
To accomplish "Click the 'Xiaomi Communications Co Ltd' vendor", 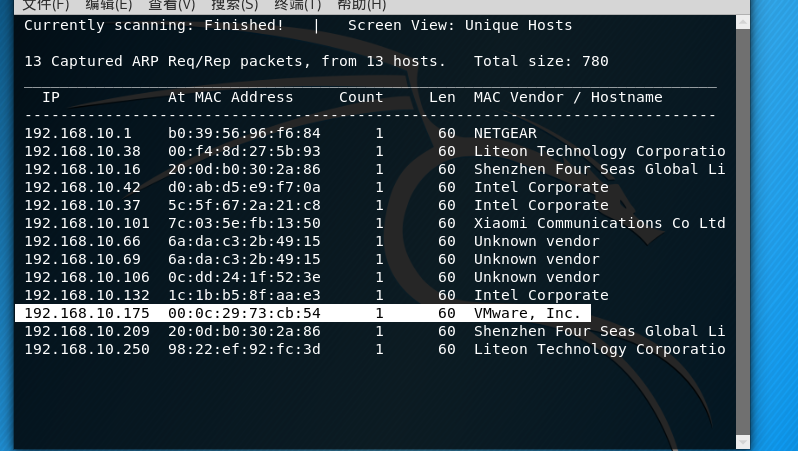I will pos(600,223).
